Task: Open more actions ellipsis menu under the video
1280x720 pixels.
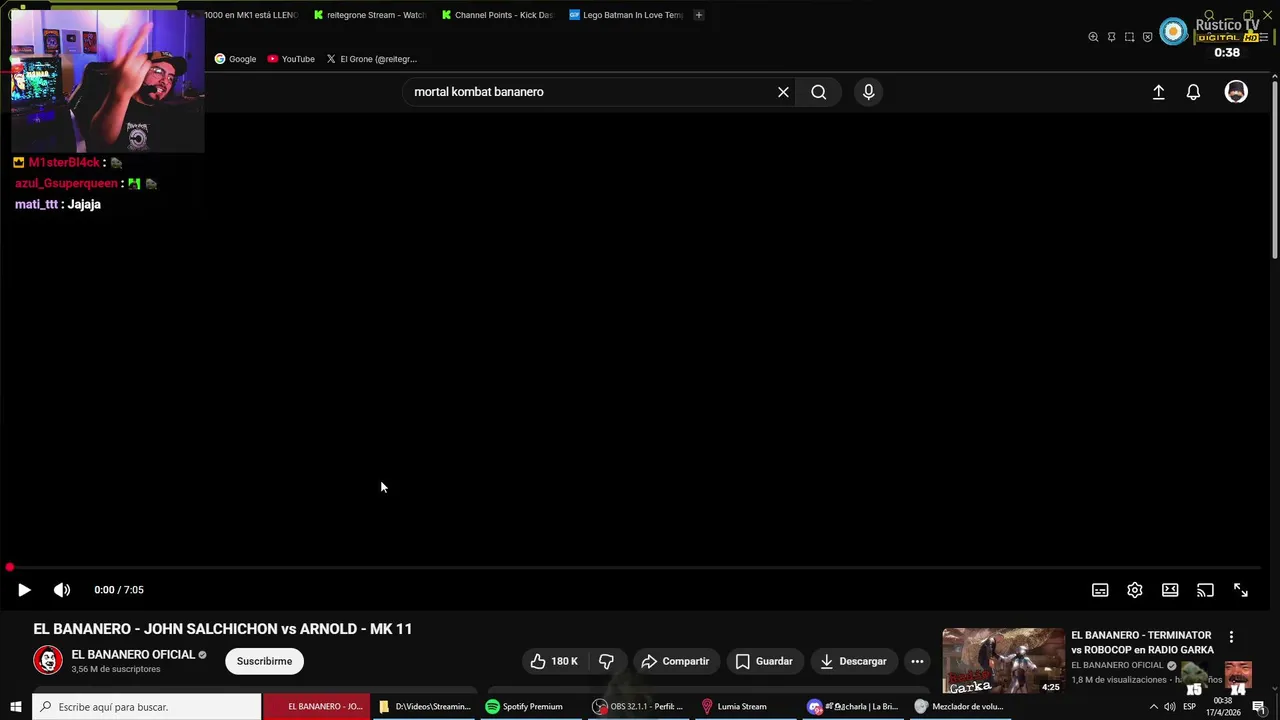Action: (x=917, y=661)
